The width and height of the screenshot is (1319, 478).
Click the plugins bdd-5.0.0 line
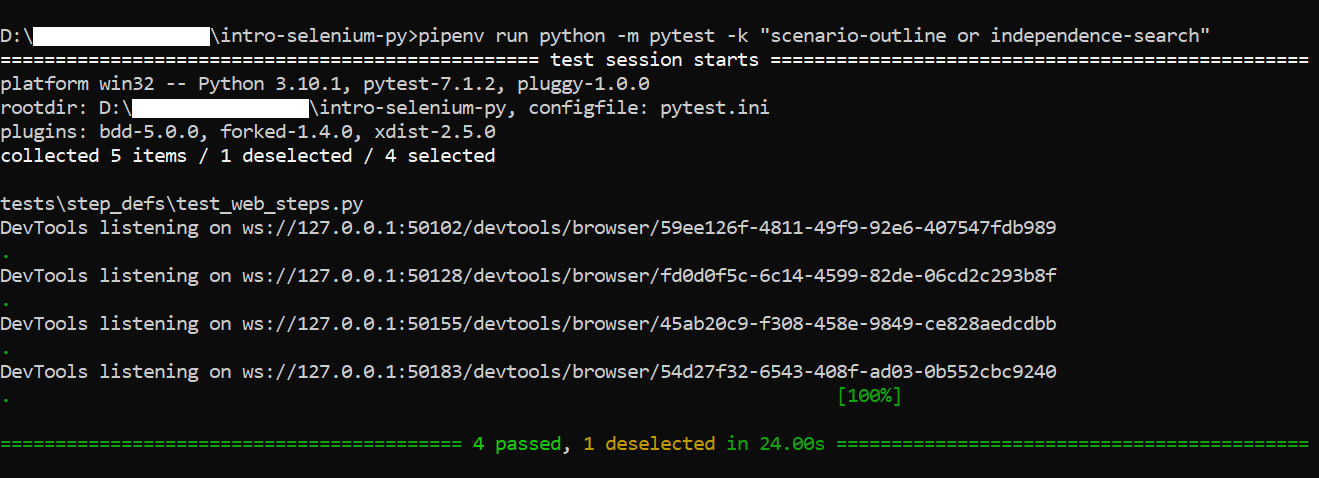click(248, 132)
